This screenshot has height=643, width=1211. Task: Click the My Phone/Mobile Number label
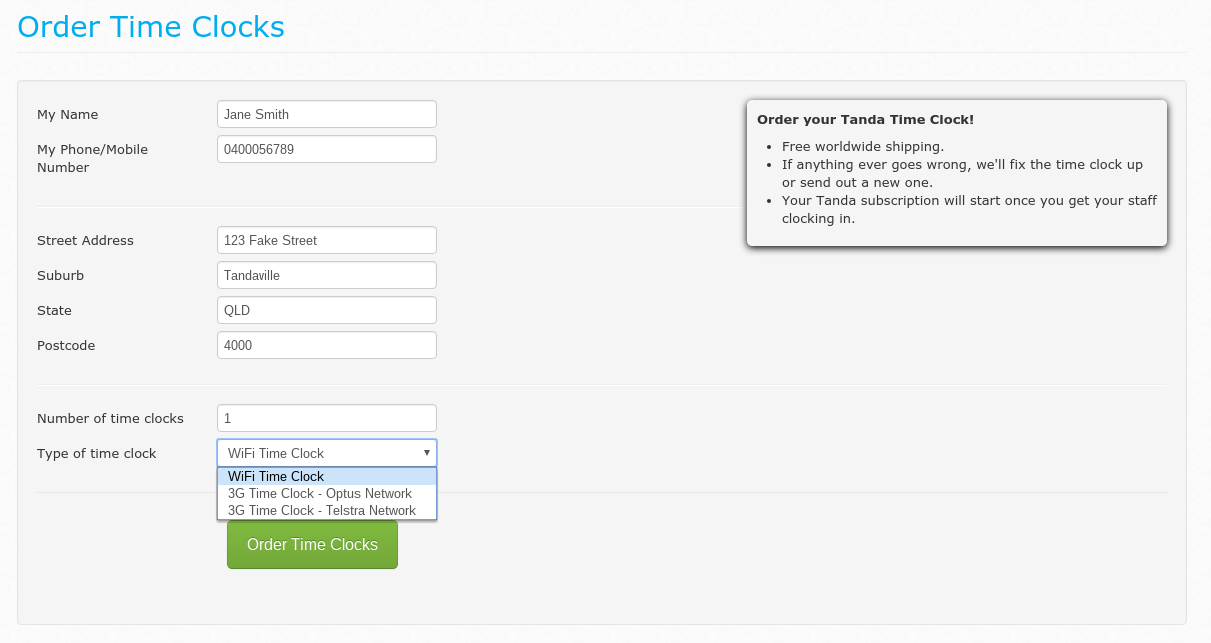(x=92, y=158)
